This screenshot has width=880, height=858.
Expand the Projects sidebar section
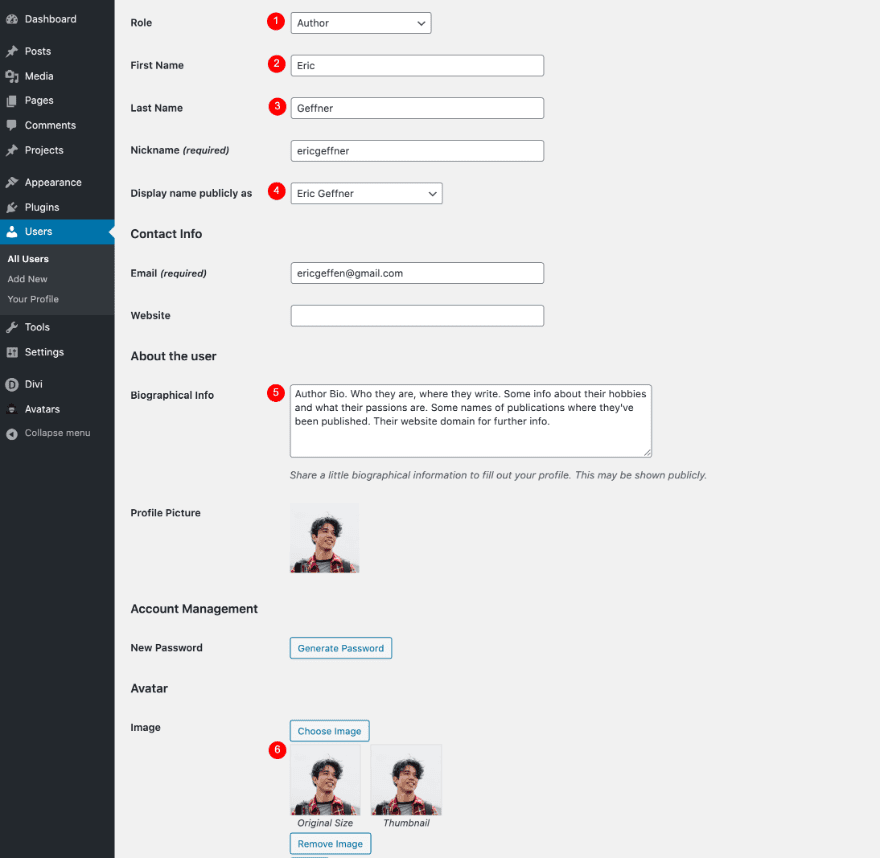(x=42, y=148)
